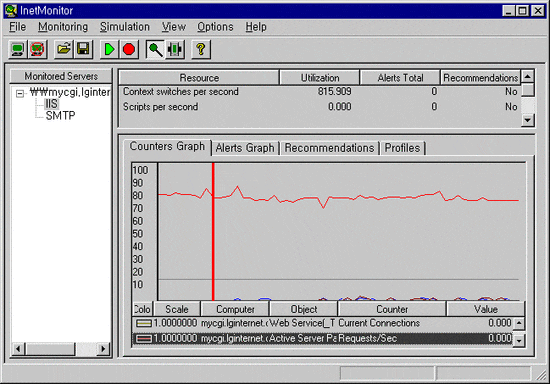Switch to the Profiles tab
This screenshot has width=550, height=384.
click(402, 148)
